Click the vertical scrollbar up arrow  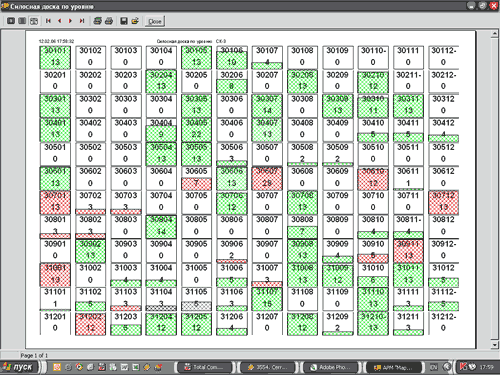495,34
